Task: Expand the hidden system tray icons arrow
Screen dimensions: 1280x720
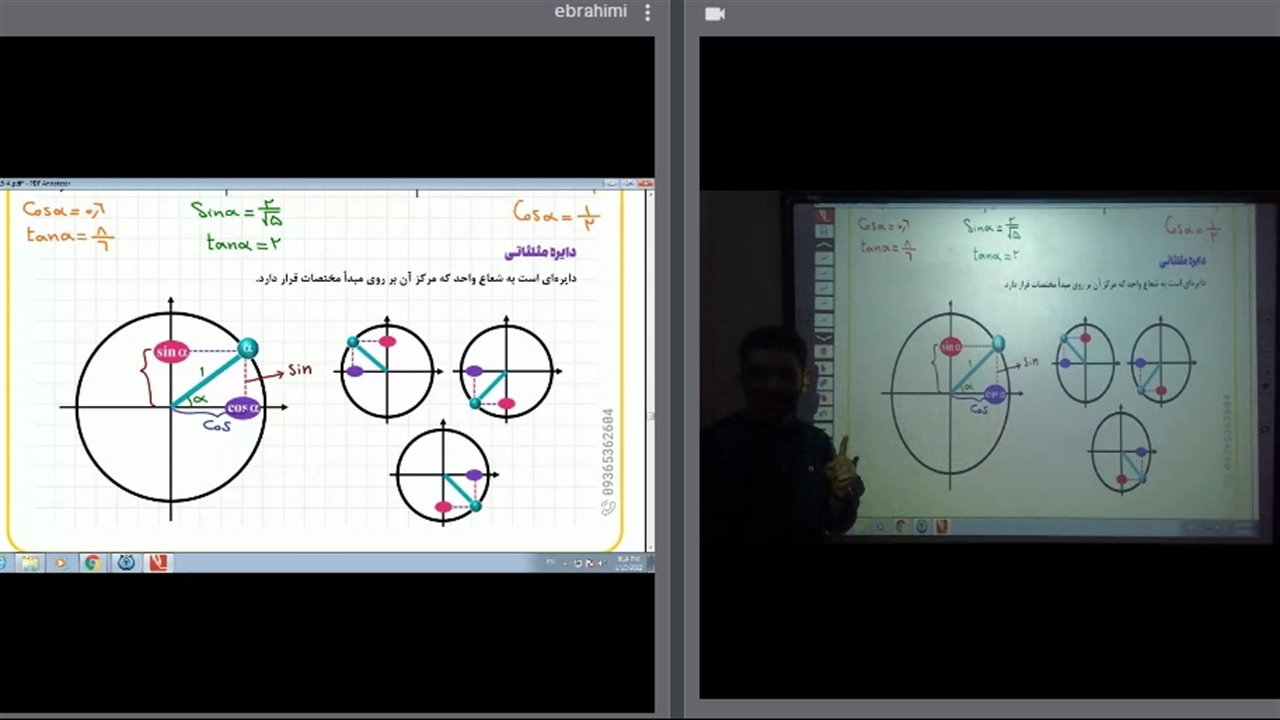Action: click(565, 563)
